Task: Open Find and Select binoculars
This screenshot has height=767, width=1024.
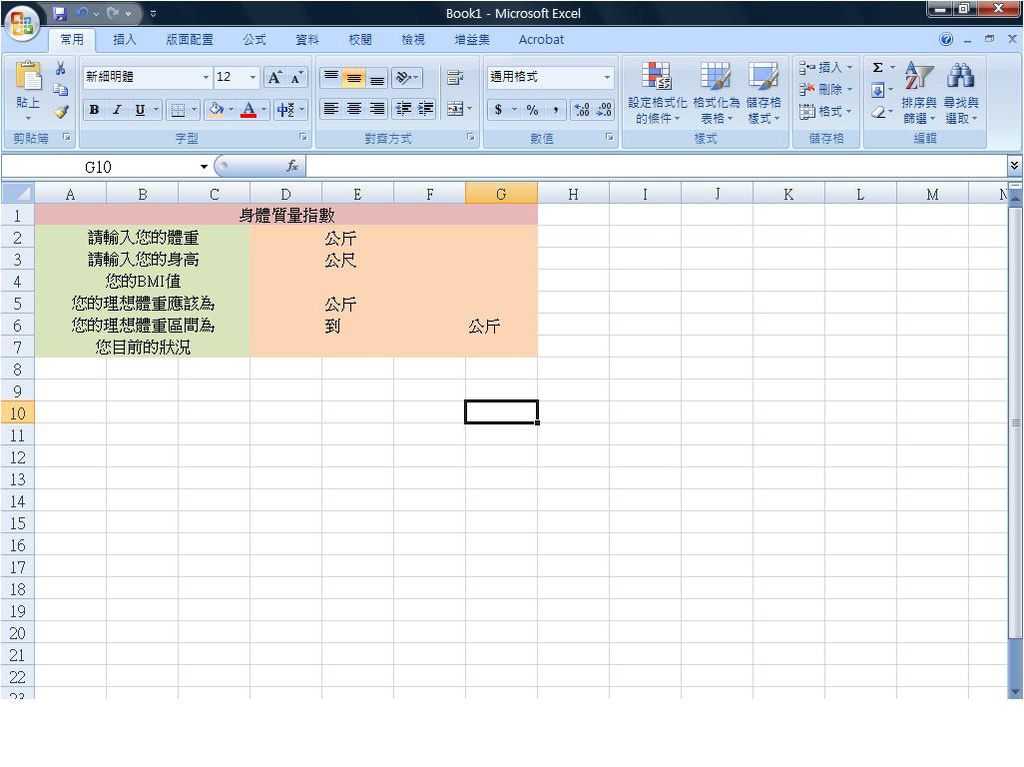Action: pyautogui.click(x=961, y=93)
